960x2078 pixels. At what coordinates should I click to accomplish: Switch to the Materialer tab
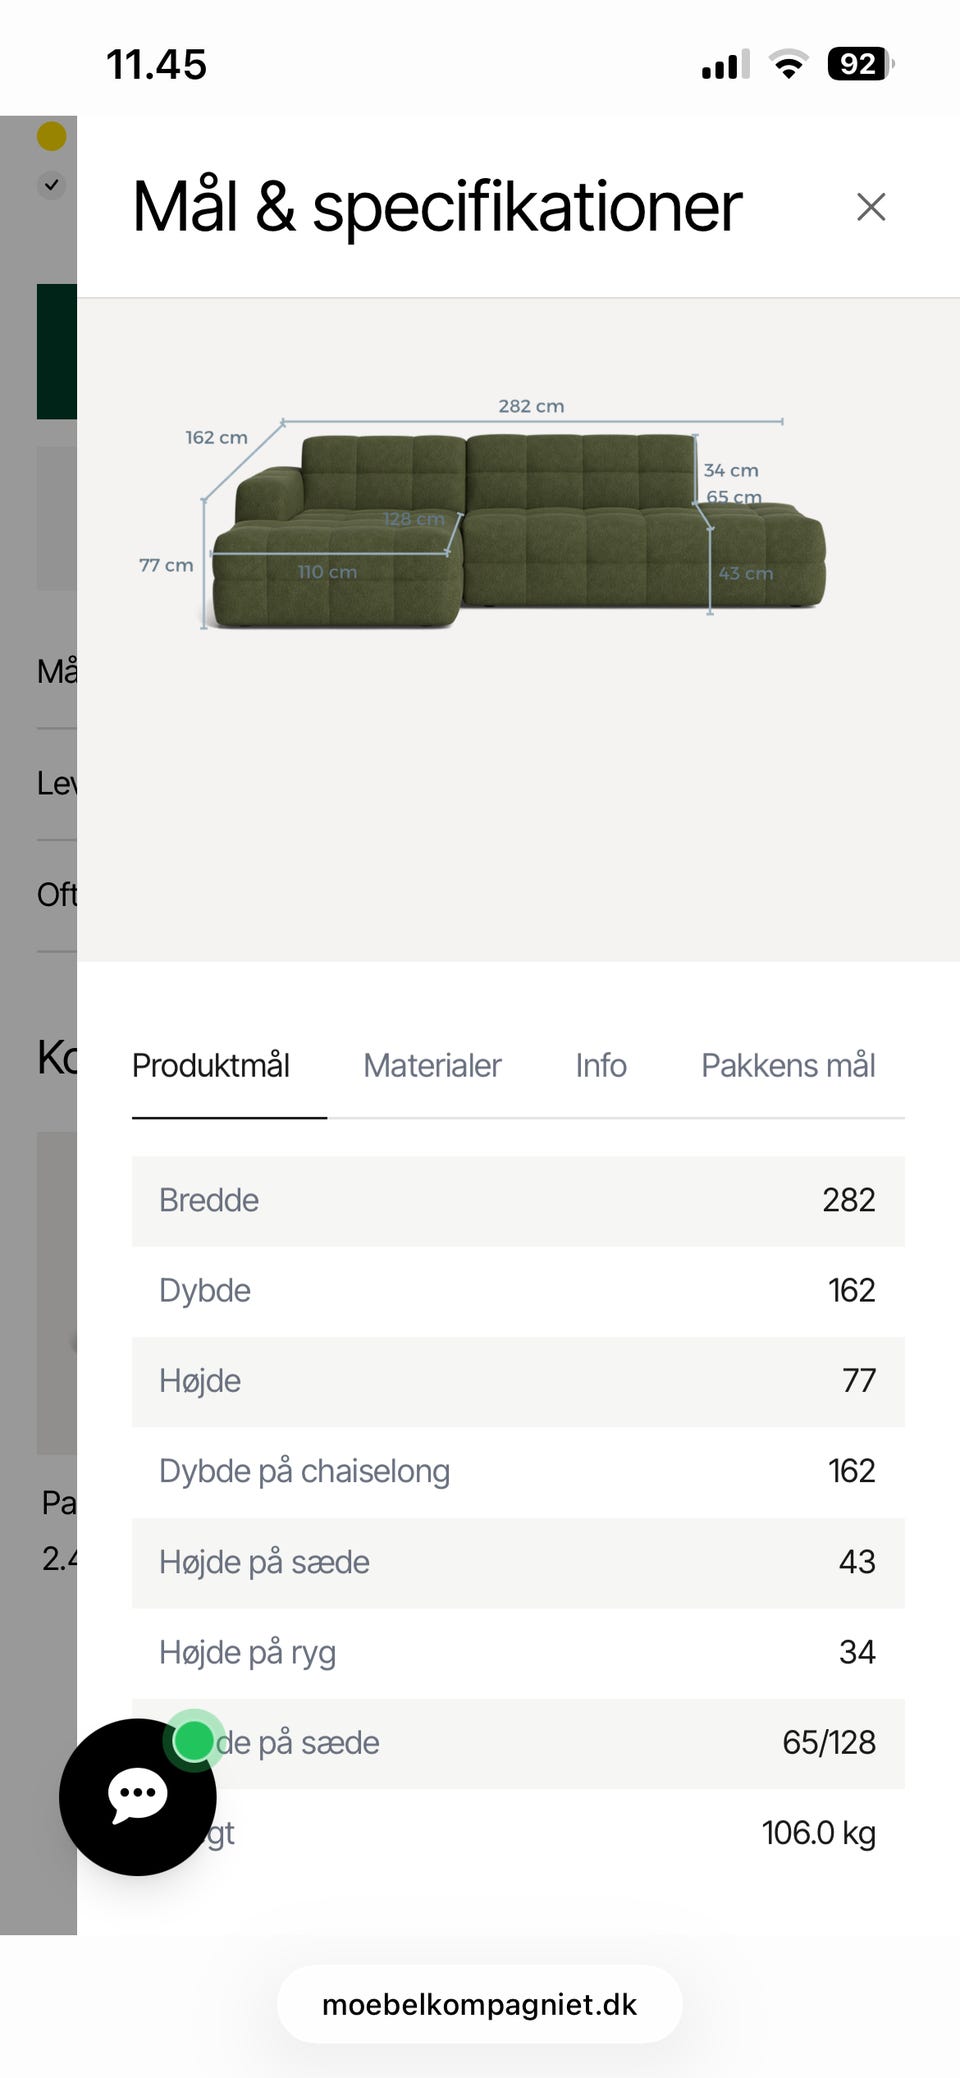pyautogui.click(x=432, y=1066)
